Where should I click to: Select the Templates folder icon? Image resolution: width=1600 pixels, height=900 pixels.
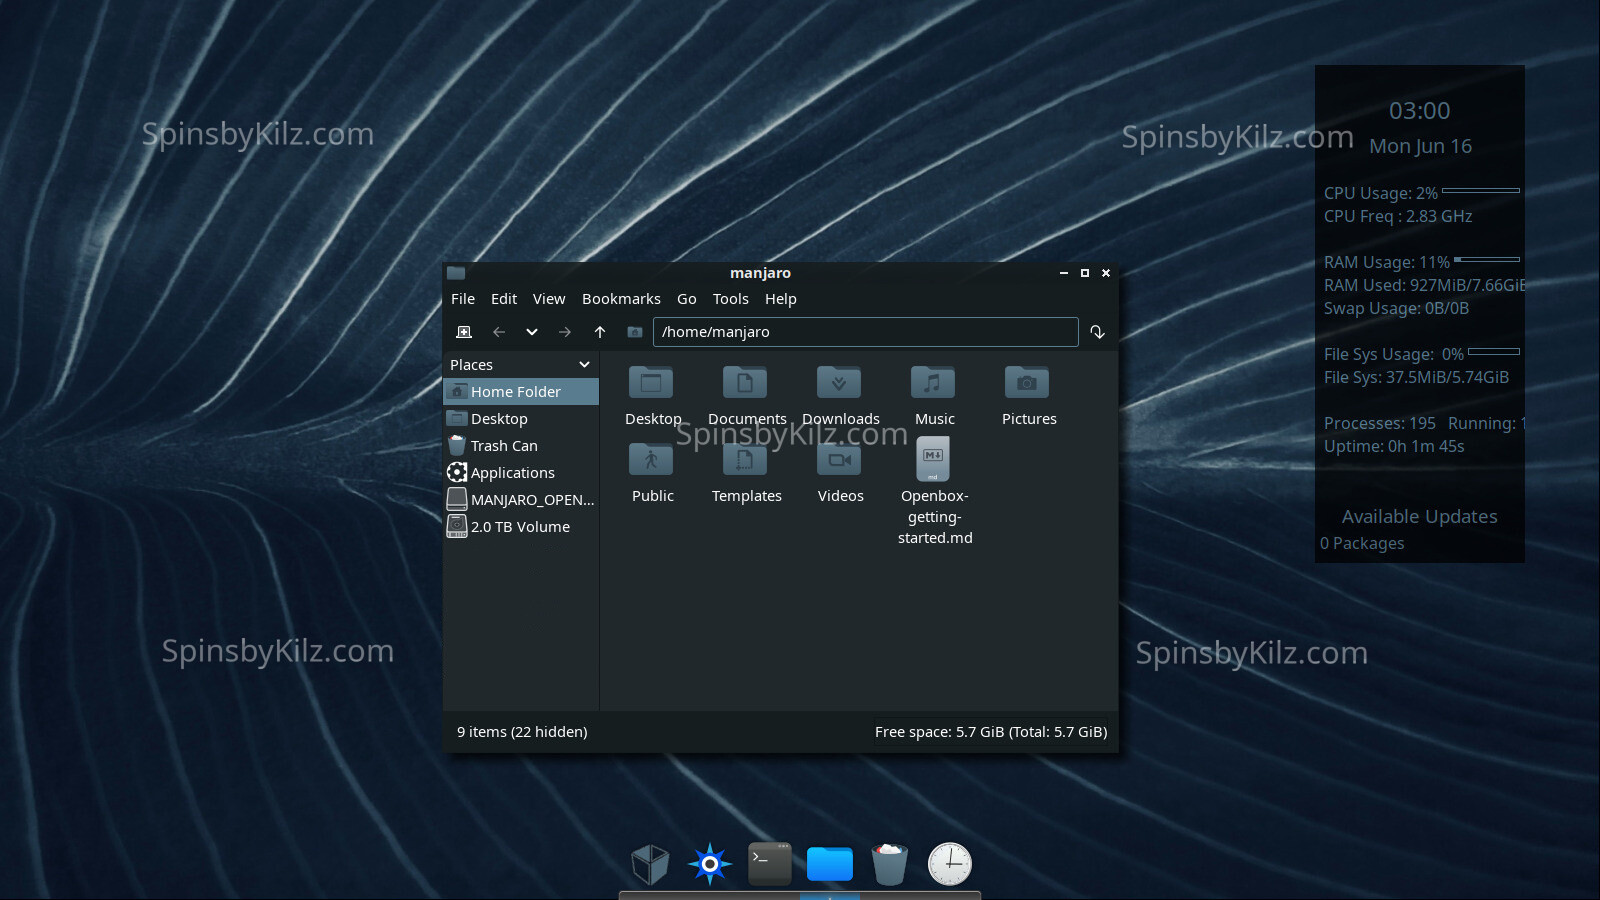click(x=745, y=459)
